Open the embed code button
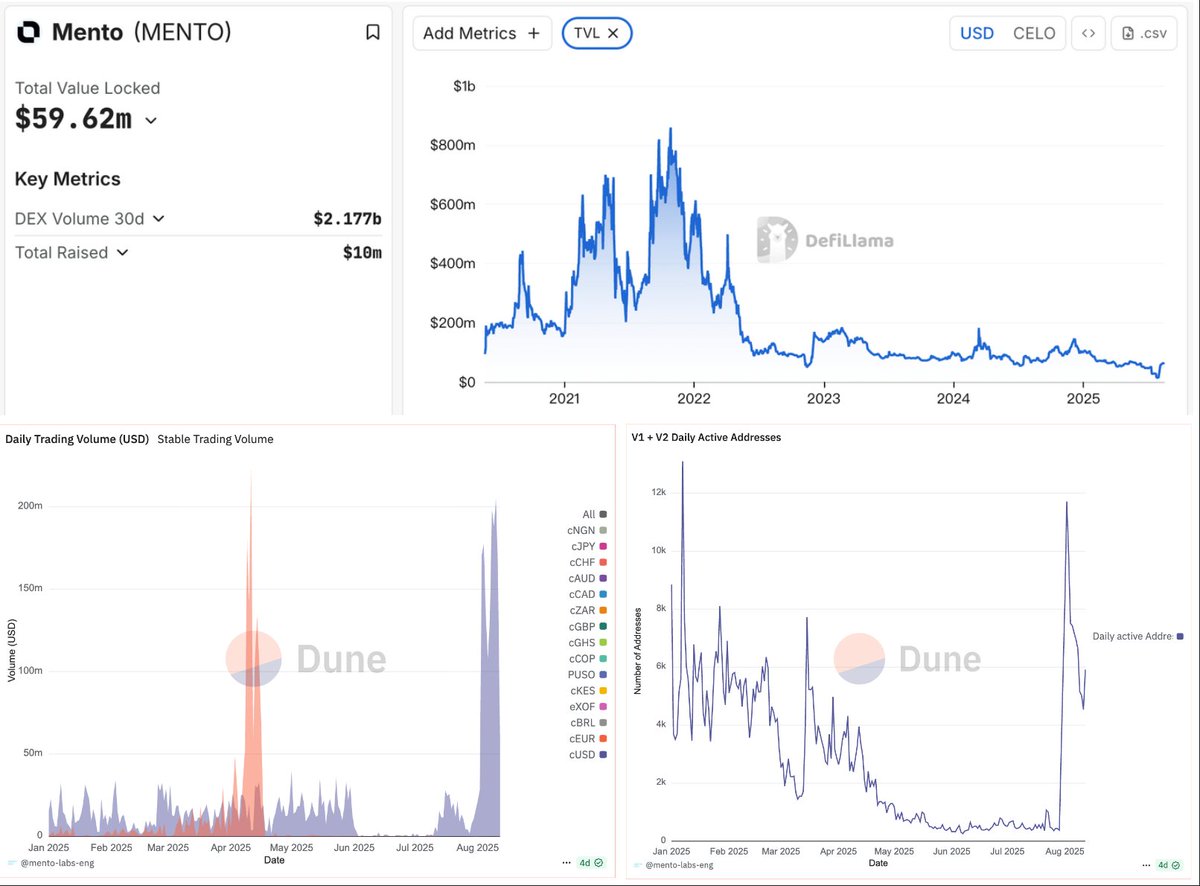The width and height of the screenshot is (1200, 886). coord(1089,33)
